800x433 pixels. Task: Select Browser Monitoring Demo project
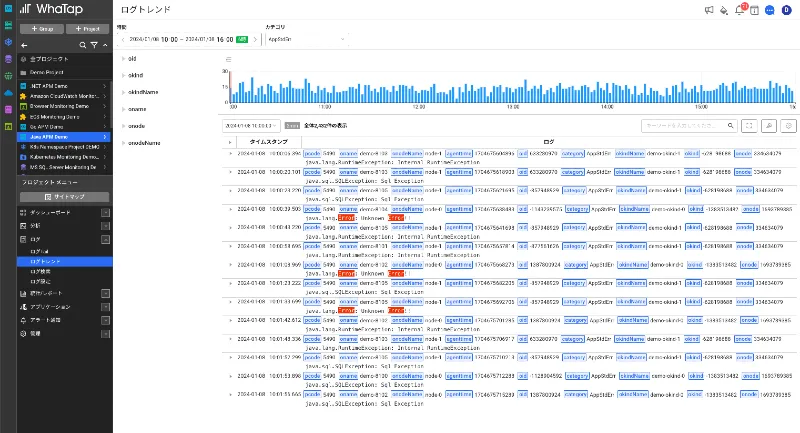[64, 107]
